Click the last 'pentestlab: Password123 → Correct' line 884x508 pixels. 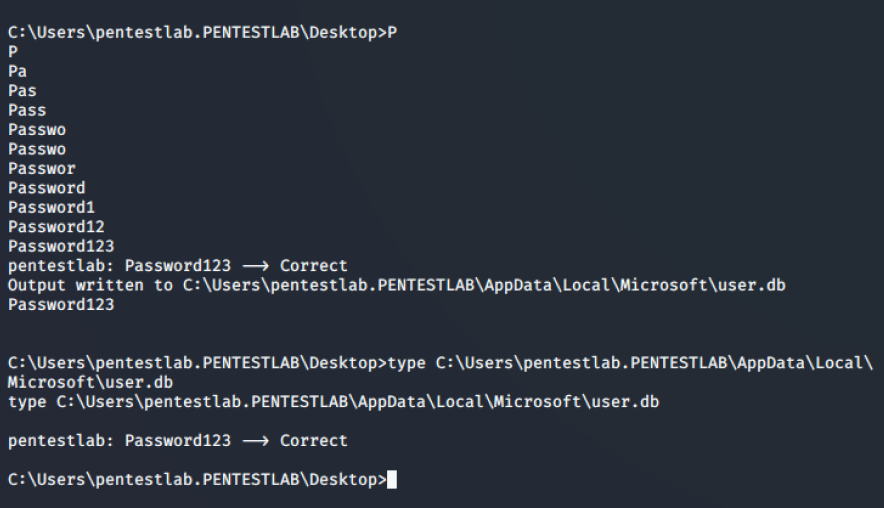click(178, 441)
